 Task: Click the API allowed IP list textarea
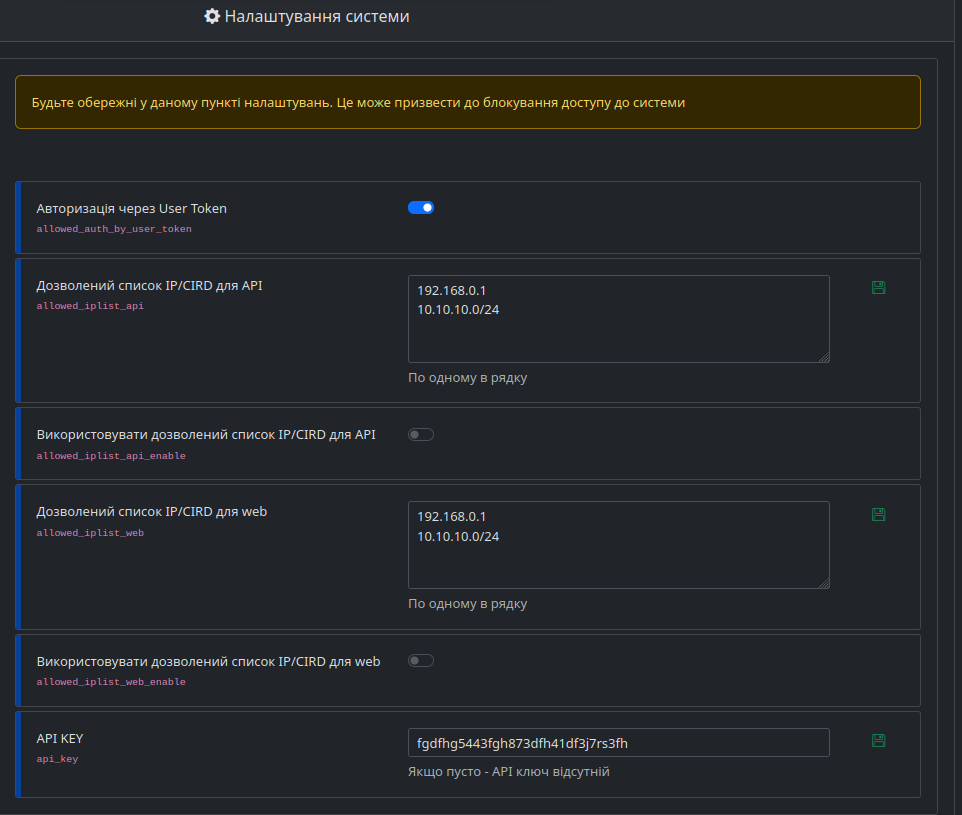click(618, 319)
